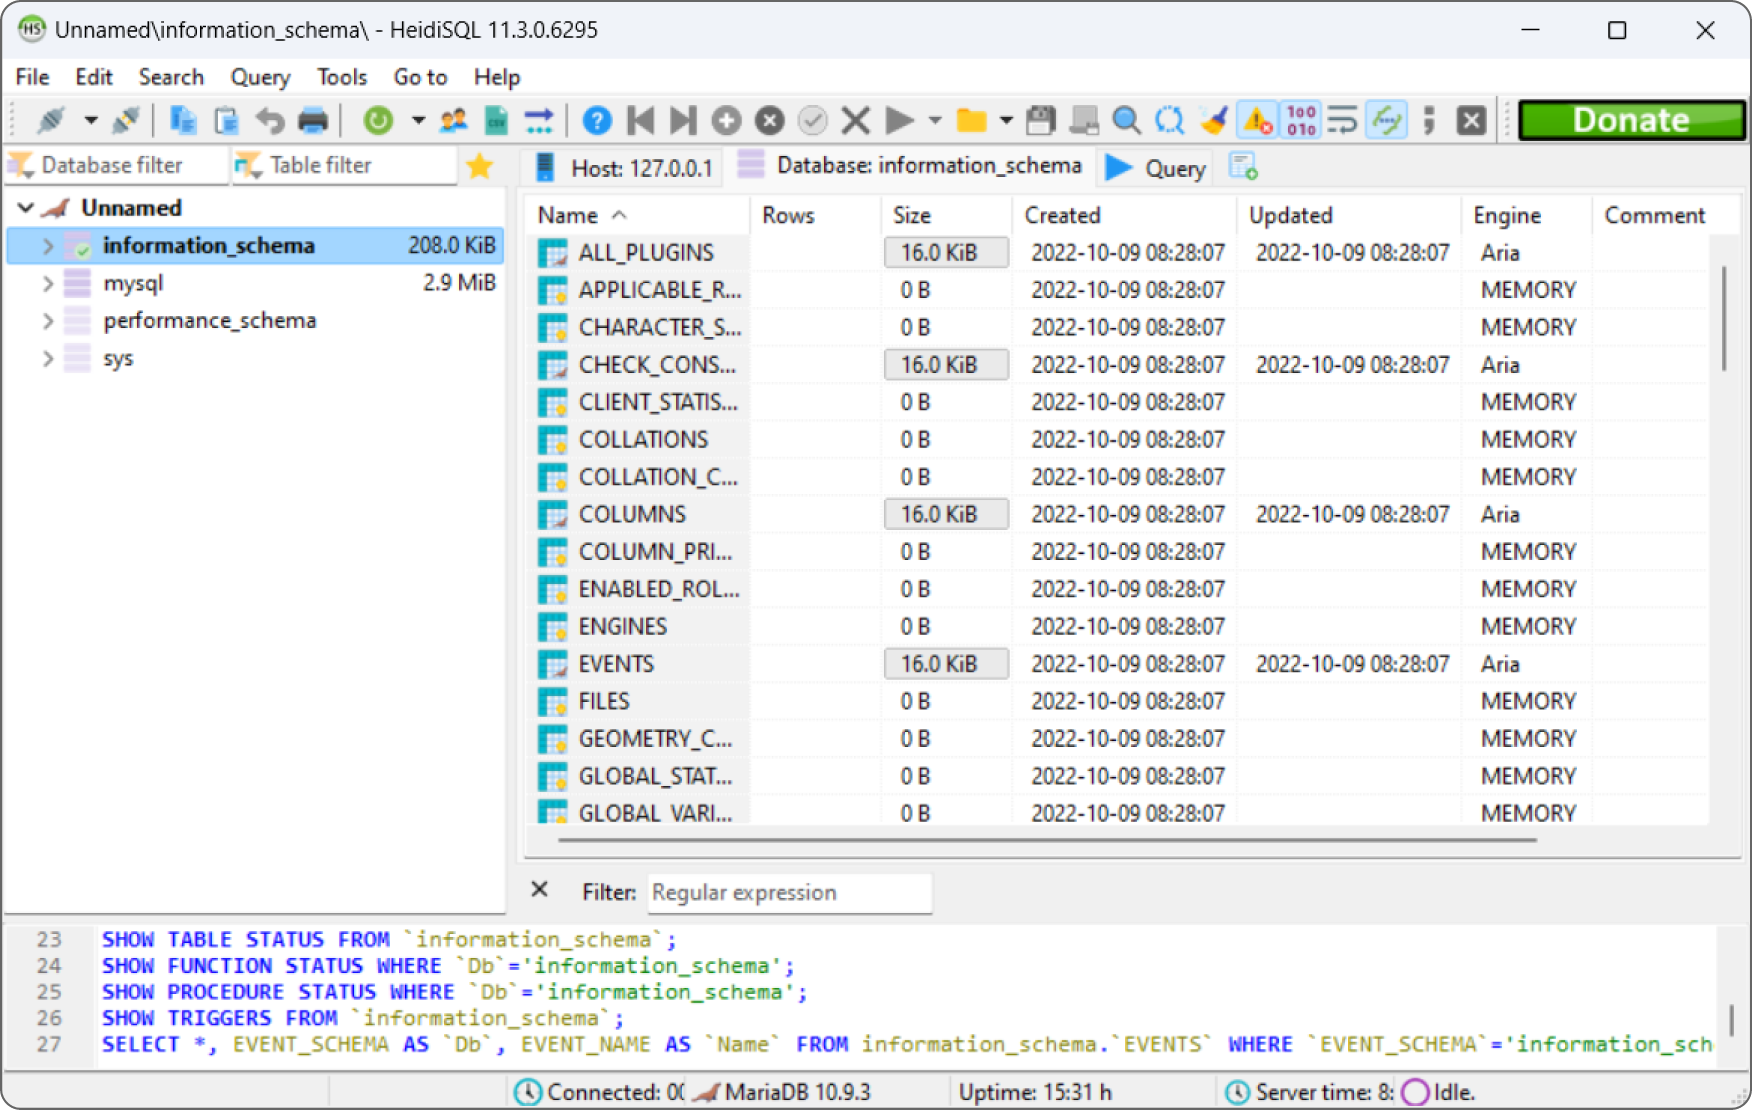Open the Help menu
This screenshot has height=1110, width=1752.
497,77
